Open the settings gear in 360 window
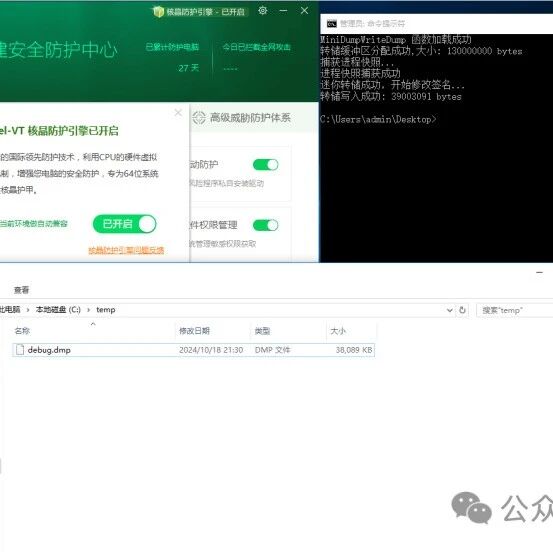This screenshot has width=553, height=552. (262, 11)
